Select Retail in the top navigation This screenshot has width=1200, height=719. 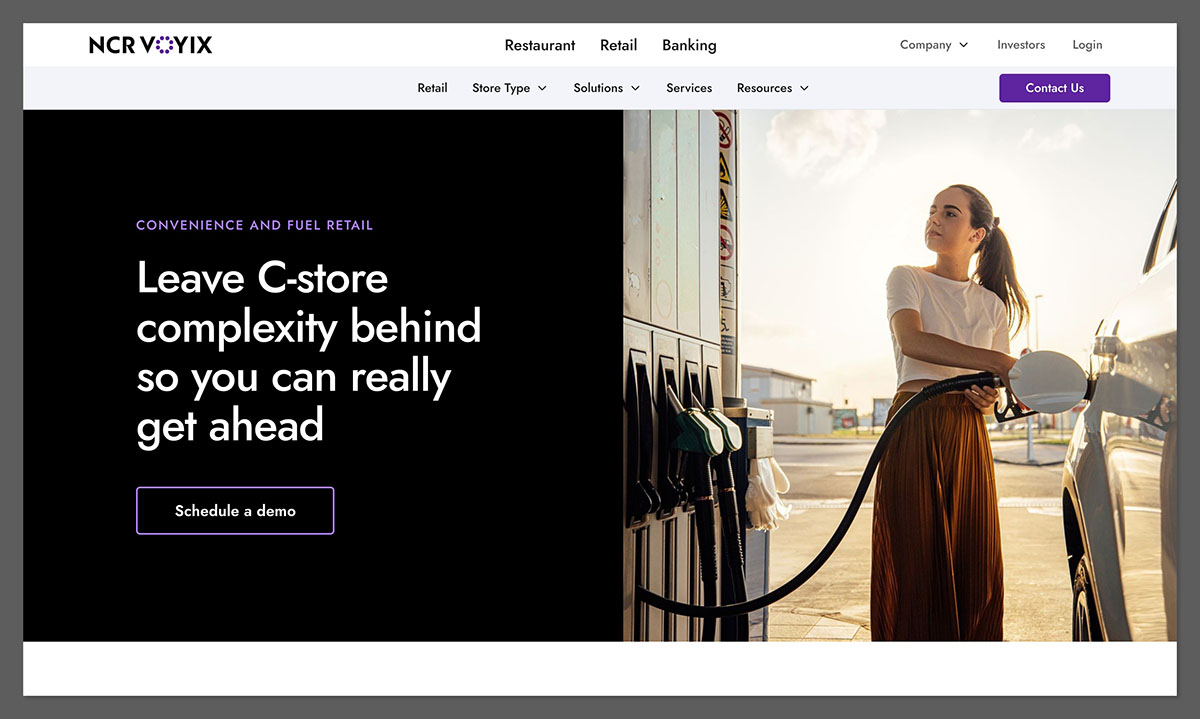point(618,45)
